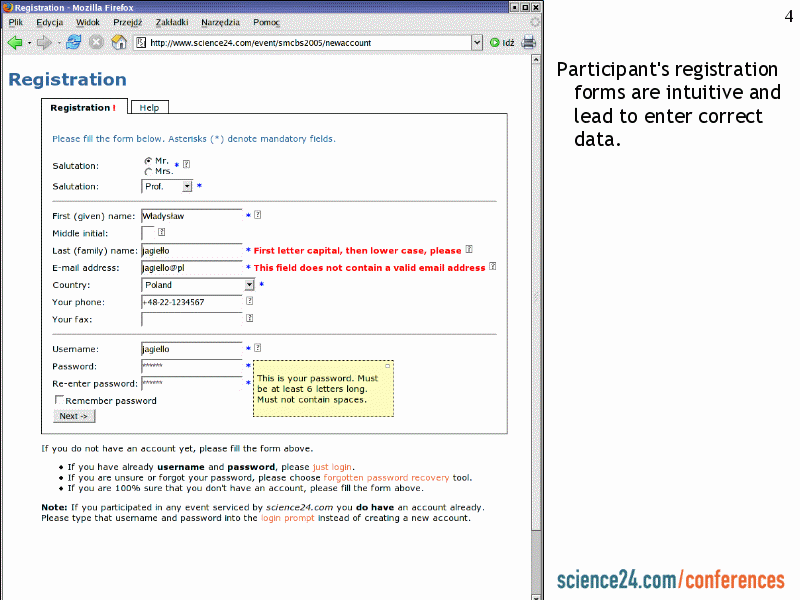Click the Reload page icon
The image size is (800, 600).
coord(73,42)
